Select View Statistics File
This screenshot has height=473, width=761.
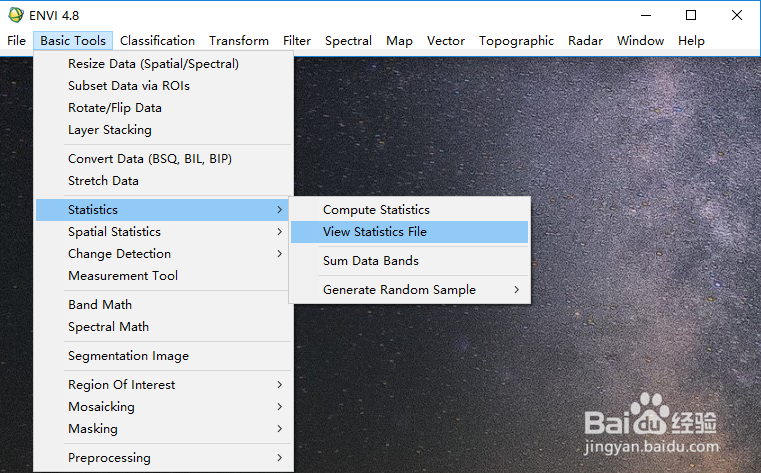point(374,232)
